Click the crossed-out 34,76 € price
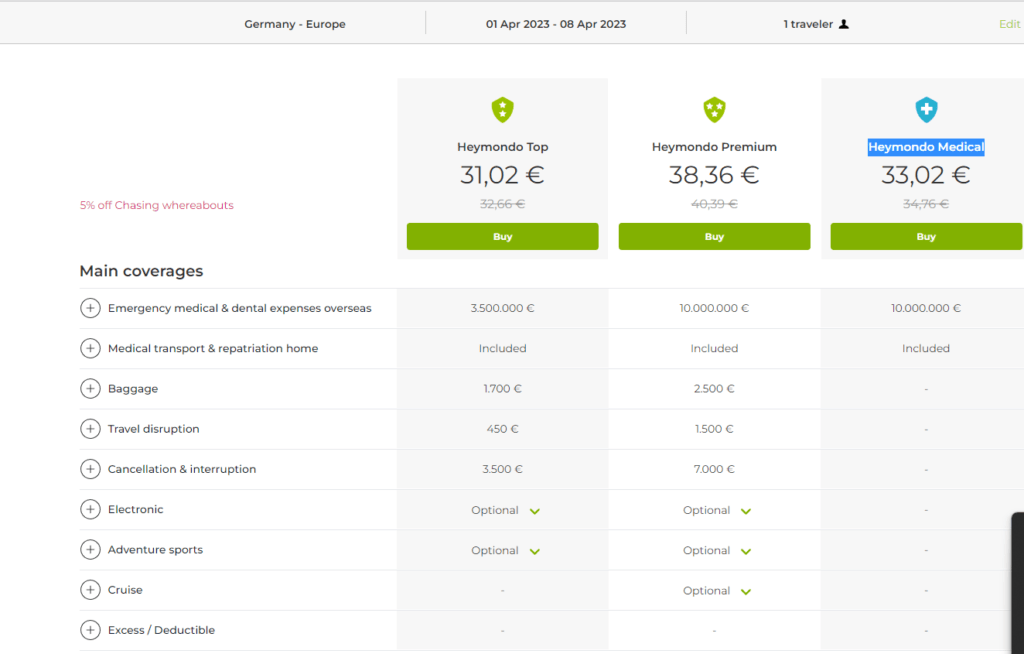Screen dimensions: 1024x654 coord(926,204)
